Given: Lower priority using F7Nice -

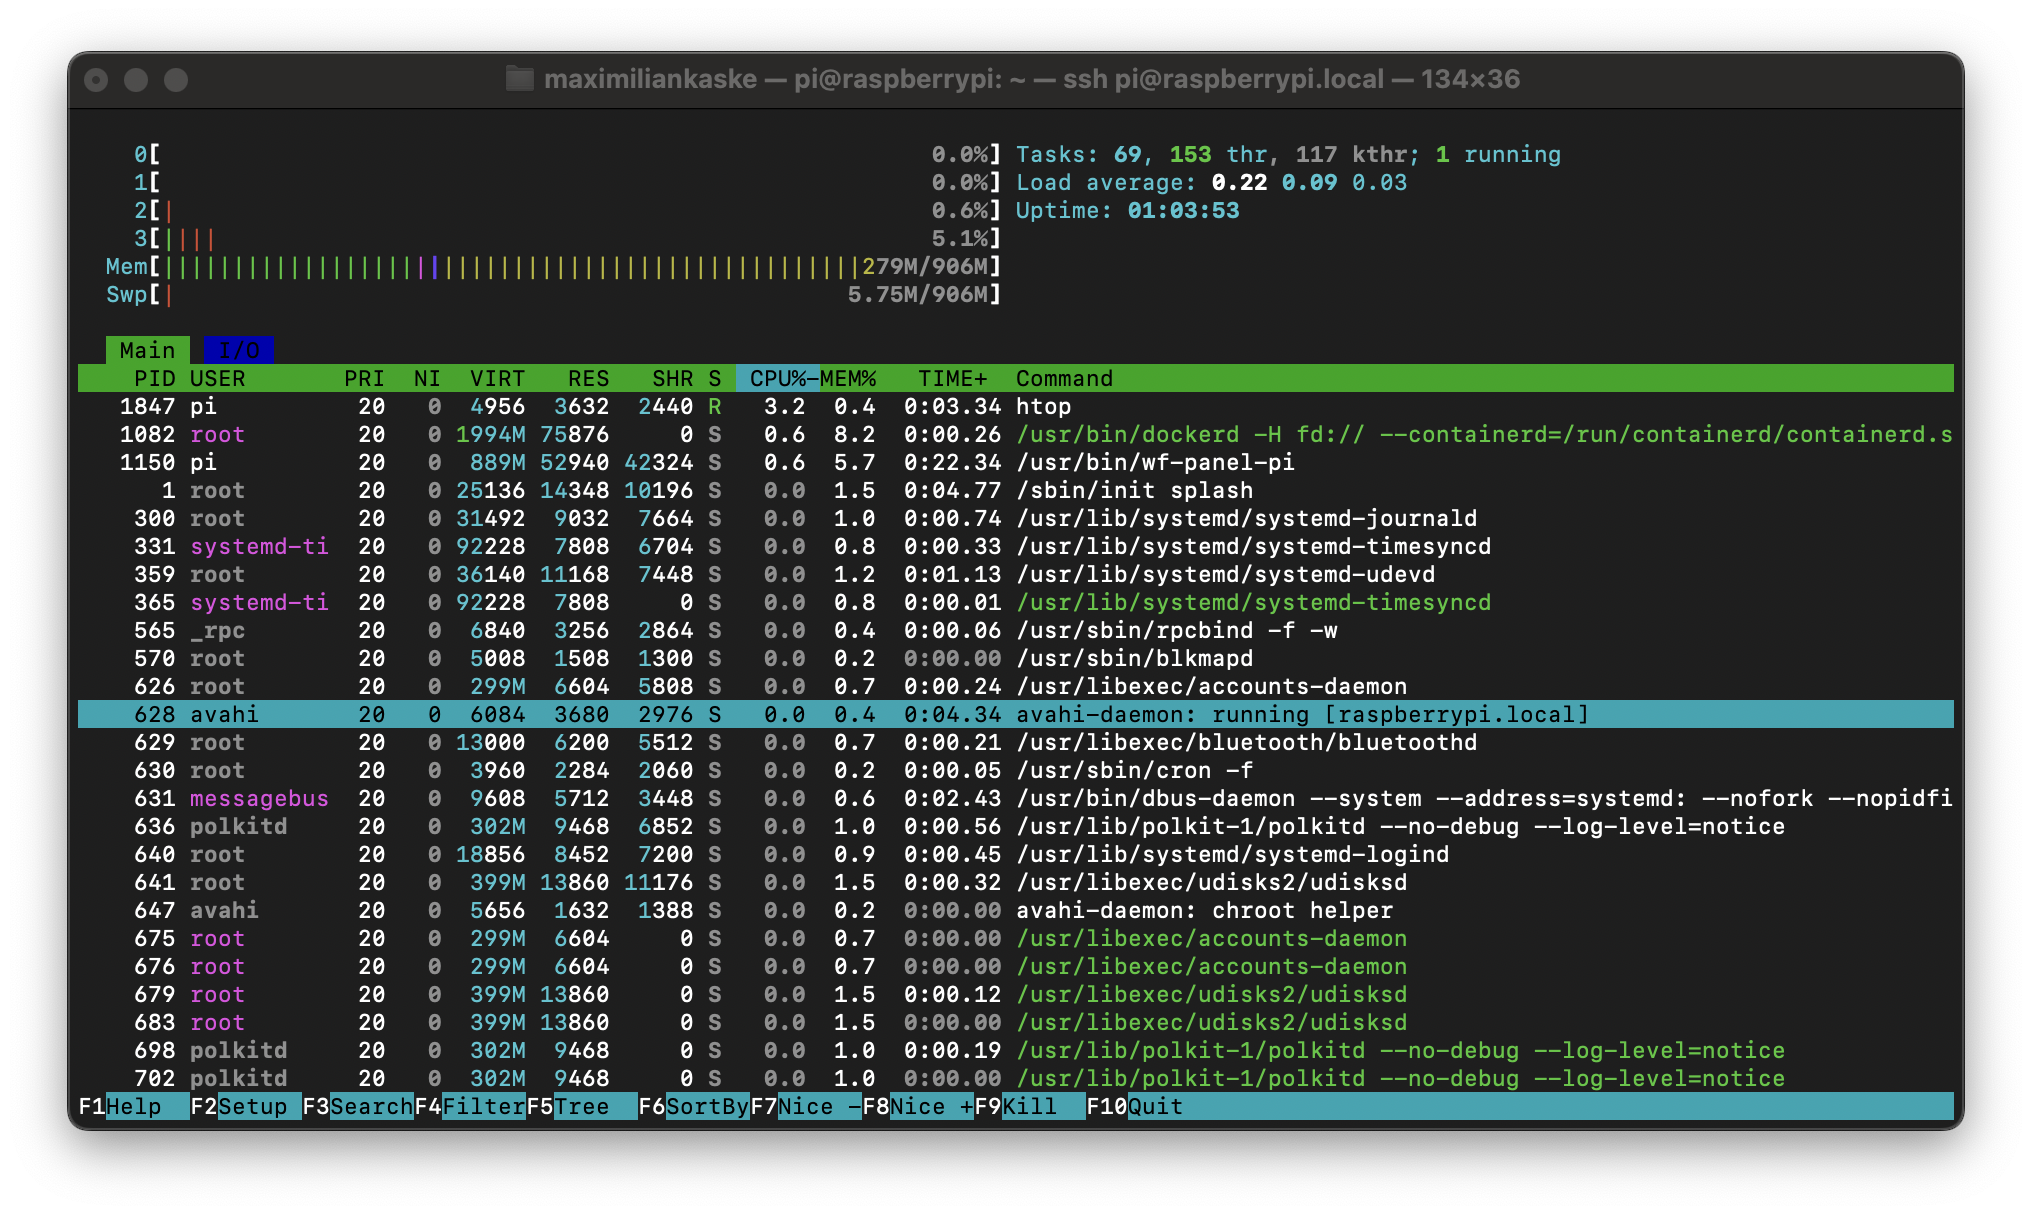Looking at the screenshot, I should [805, 1106].
